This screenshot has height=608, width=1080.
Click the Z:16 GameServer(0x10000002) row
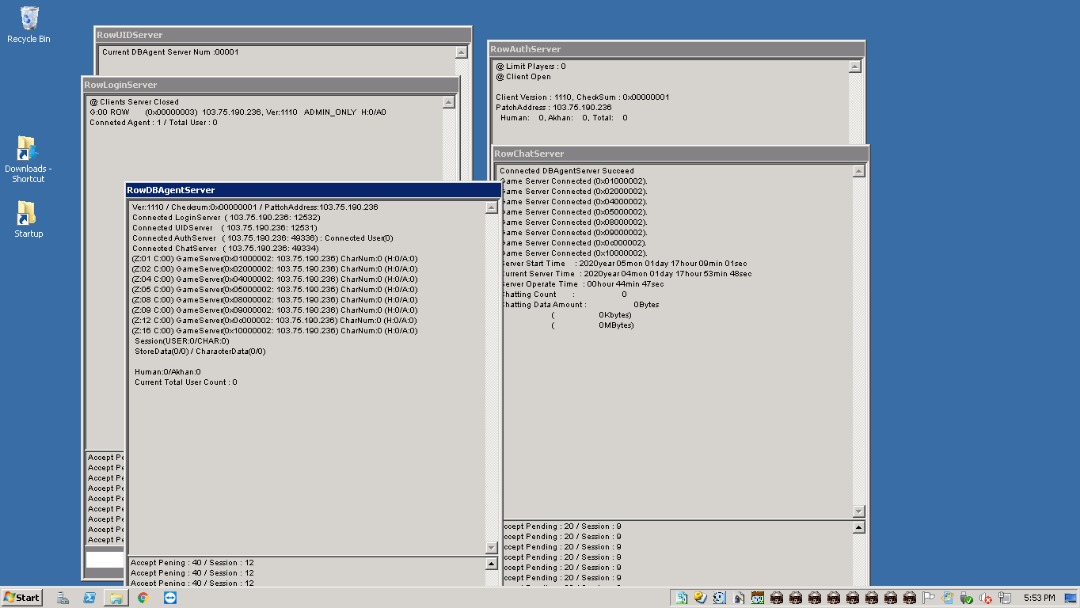tap(274, 331)
